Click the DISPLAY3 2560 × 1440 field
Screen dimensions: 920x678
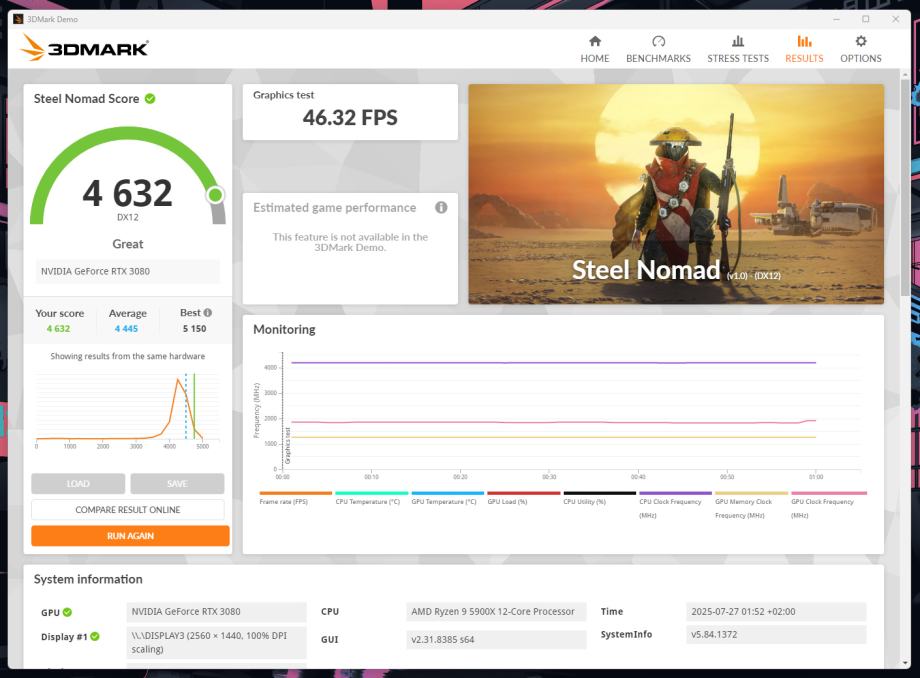216,642
